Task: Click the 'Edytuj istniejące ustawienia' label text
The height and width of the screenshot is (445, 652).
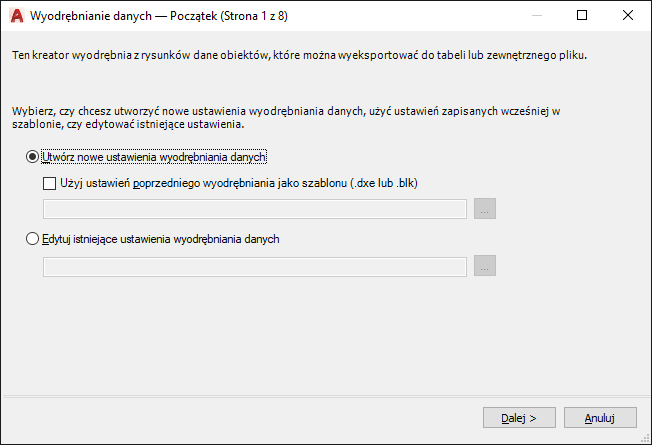Action: (x=162, y=239)
